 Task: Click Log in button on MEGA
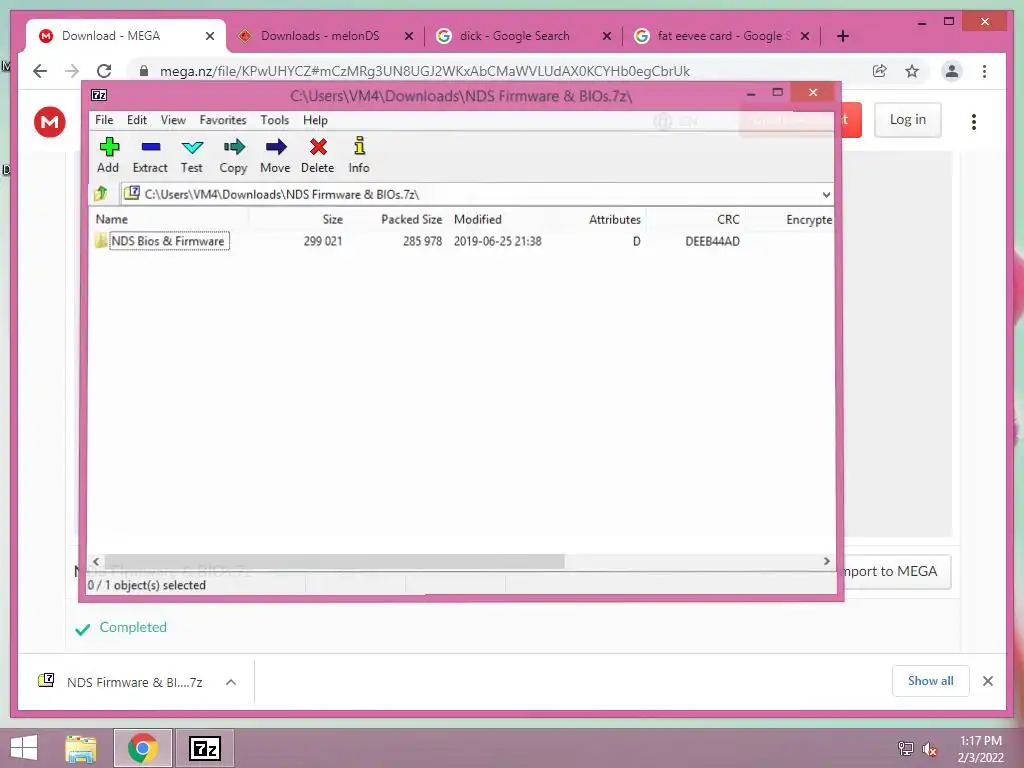[908, 120]
